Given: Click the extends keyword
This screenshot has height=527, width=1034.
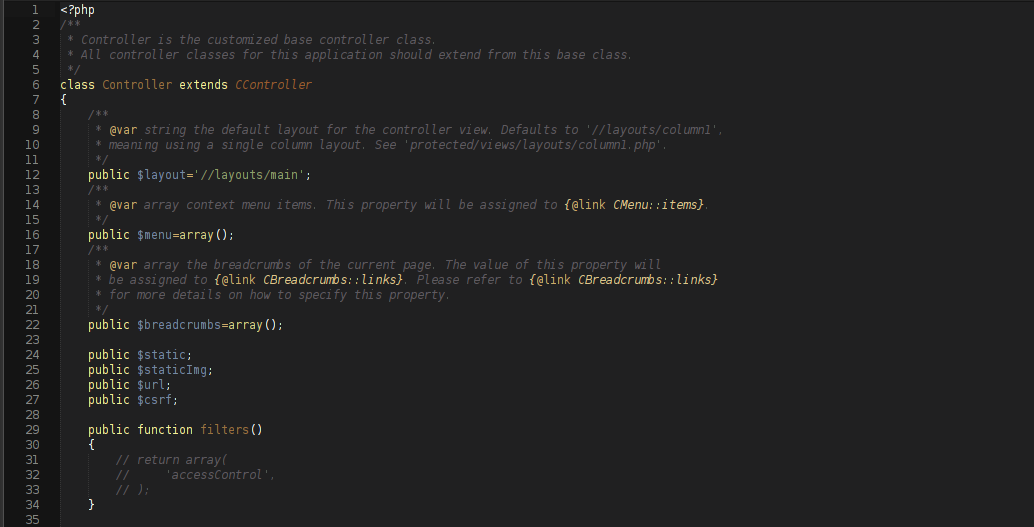Looking at the screenshot, I should [x=204, y=85].
